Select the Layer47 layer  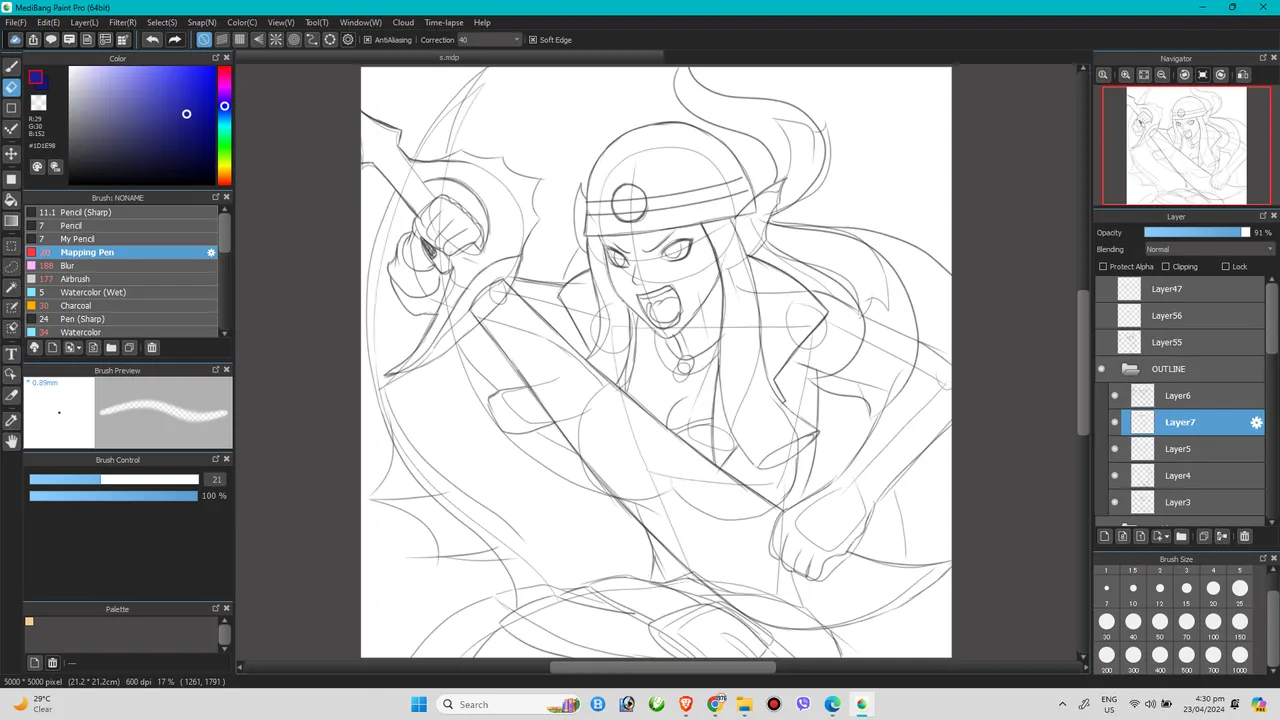1180,289
